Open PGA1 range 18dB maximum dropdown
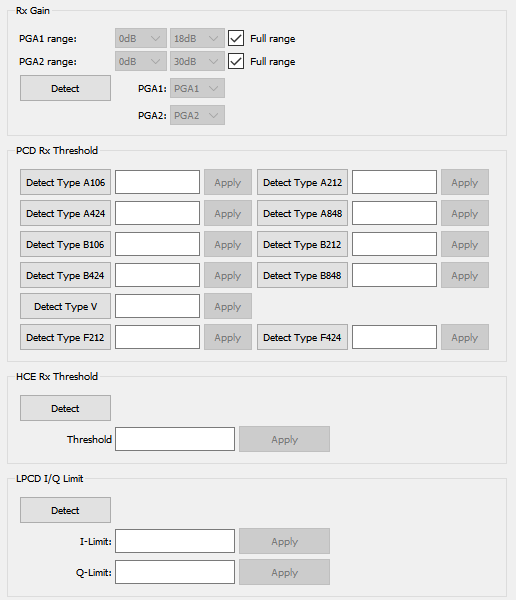 click(197, 38)
